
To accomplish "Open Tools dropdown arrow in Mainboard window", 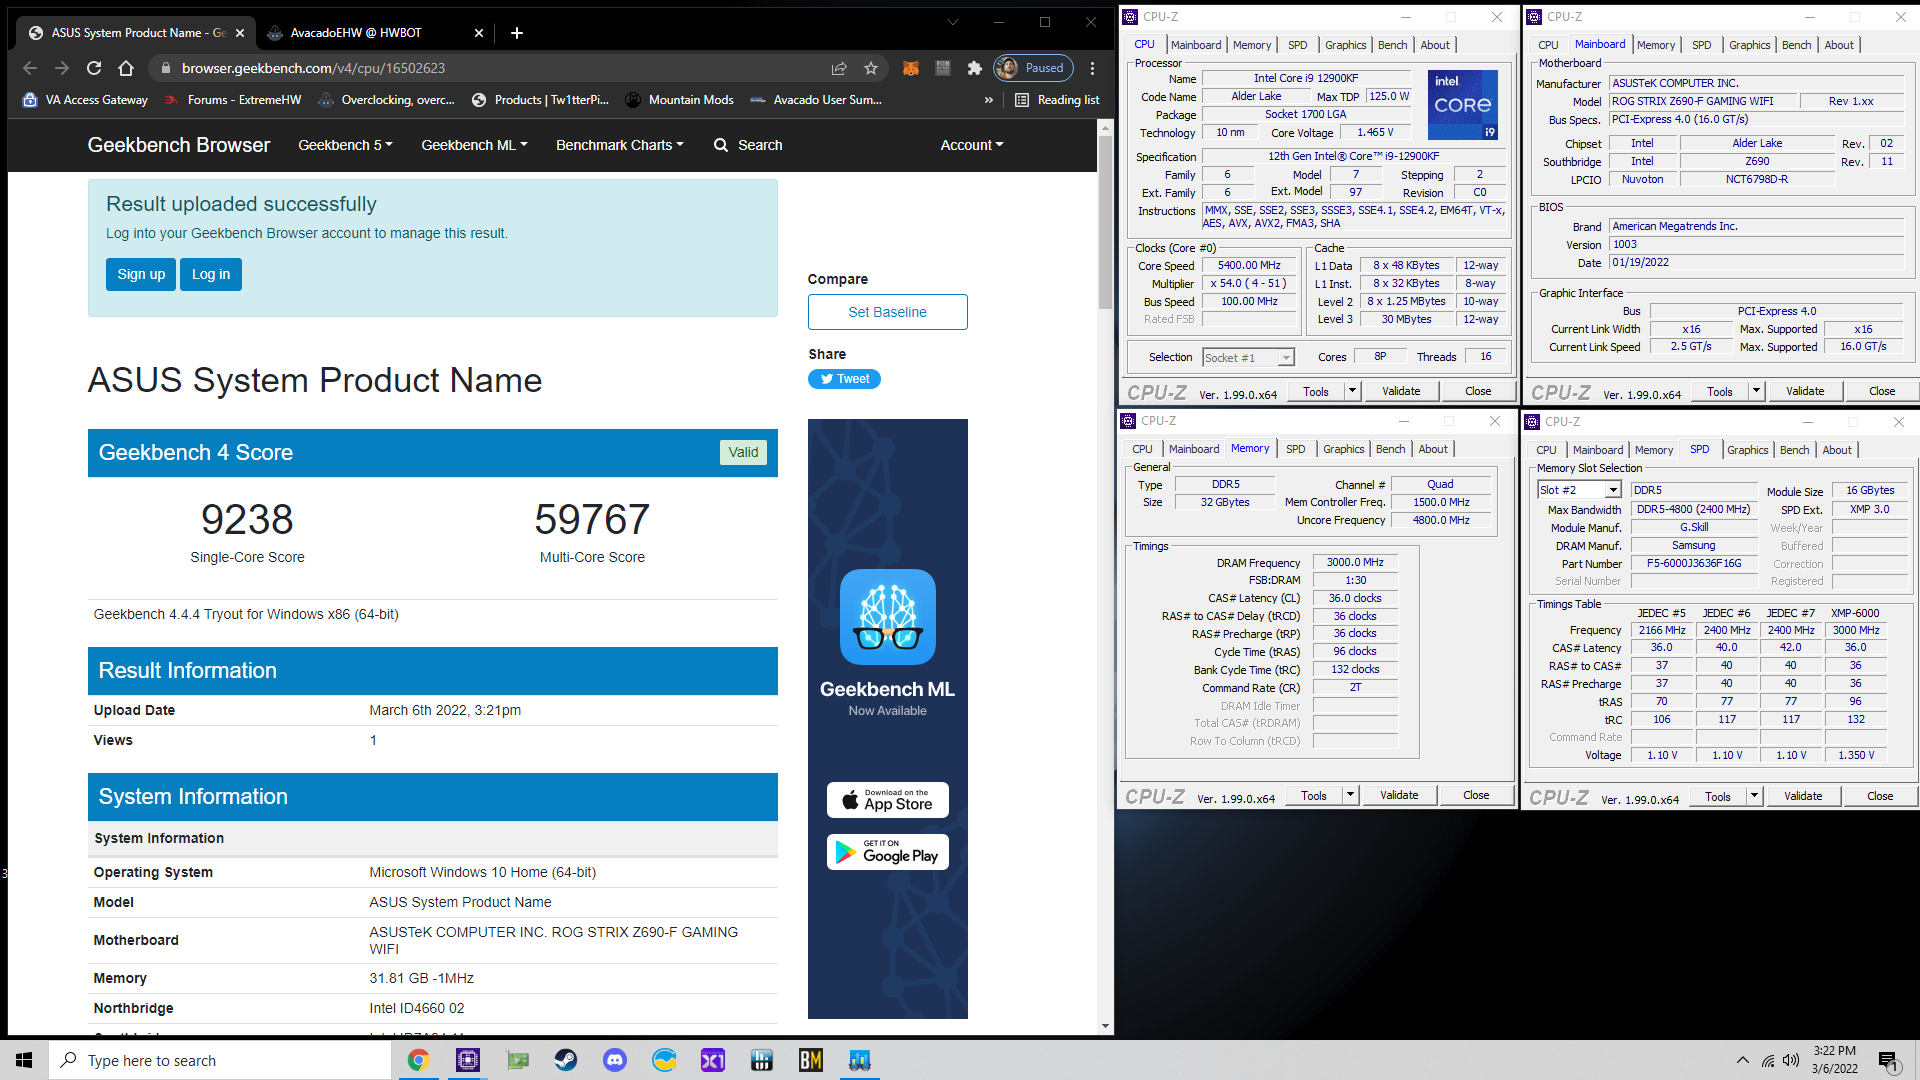I will click(1756, 391).
